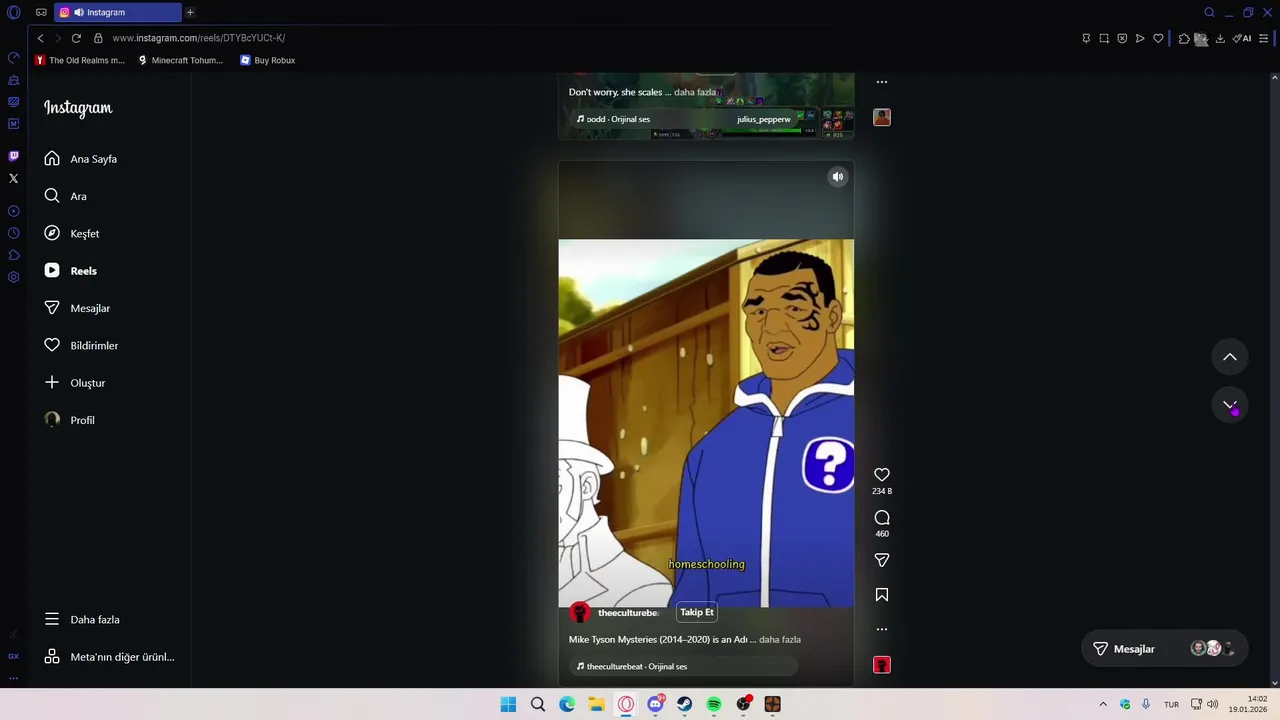Open Ana Sayfa home in Instagram sidebar
The width and height of the screenshot is (1280, 720).
[80, 159]
